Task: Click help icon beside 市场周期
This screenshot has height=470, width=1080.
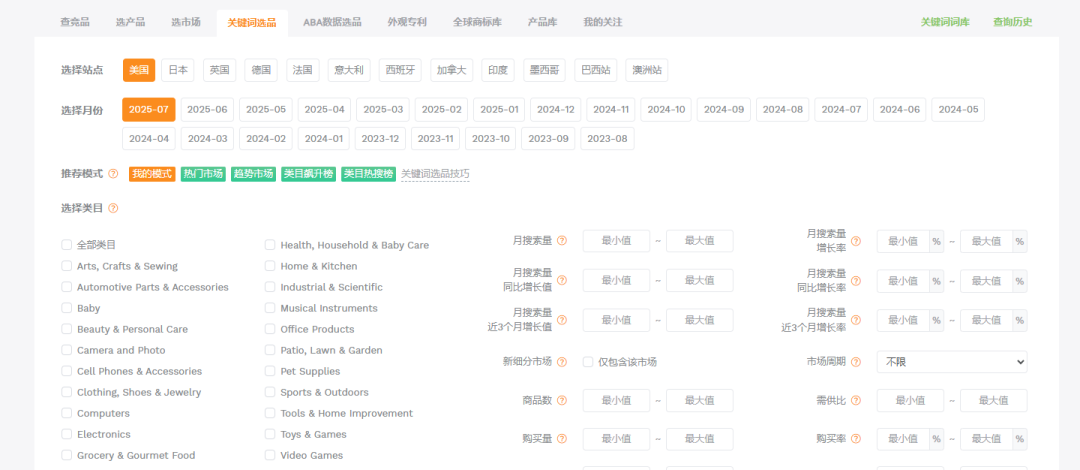Action: coord(855,362)
